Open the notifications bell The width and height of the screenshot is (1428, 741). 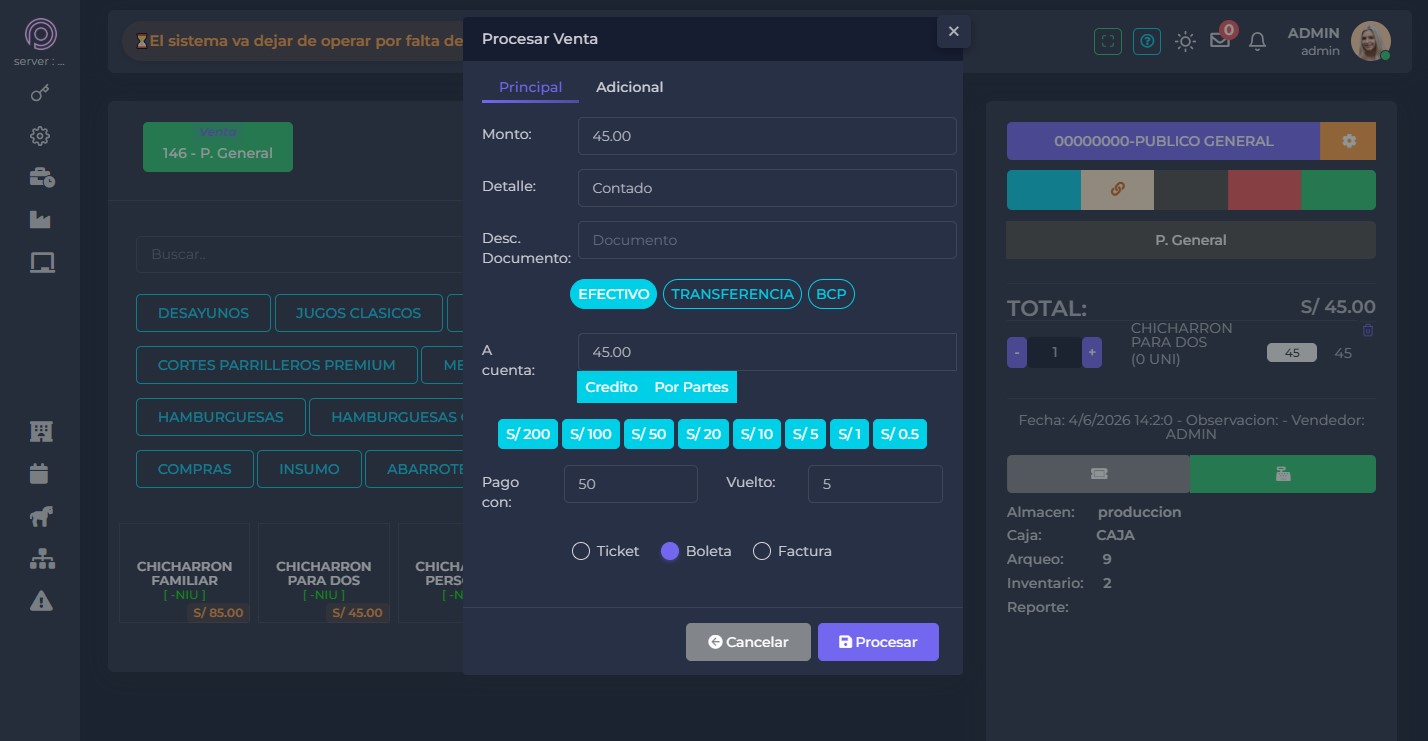[1258, 41]
